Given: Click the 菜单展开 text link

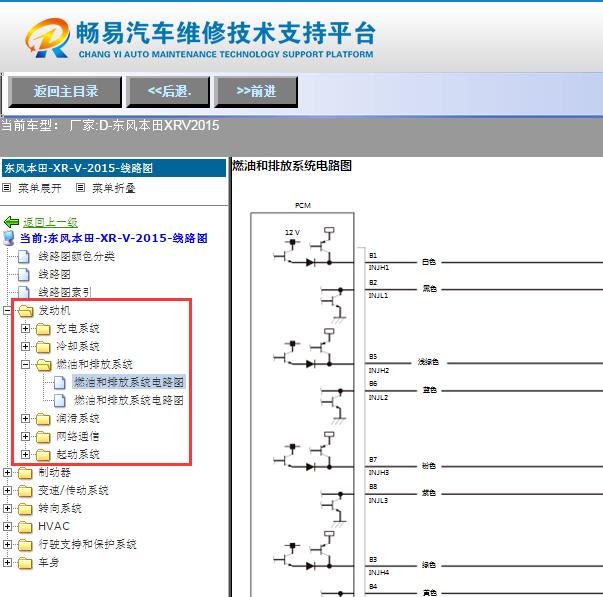Looking at the screenshot, I should 40,188.
